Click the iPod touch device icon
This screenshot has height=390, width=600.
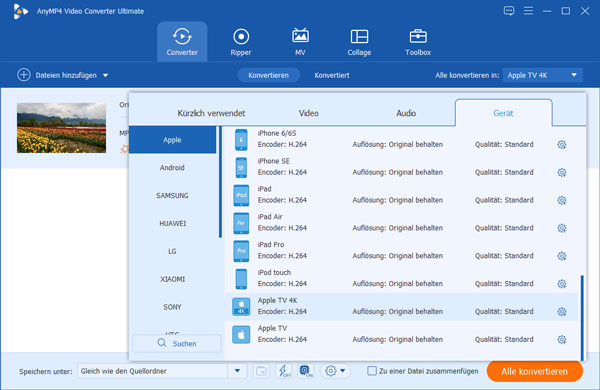coord(241,279)
